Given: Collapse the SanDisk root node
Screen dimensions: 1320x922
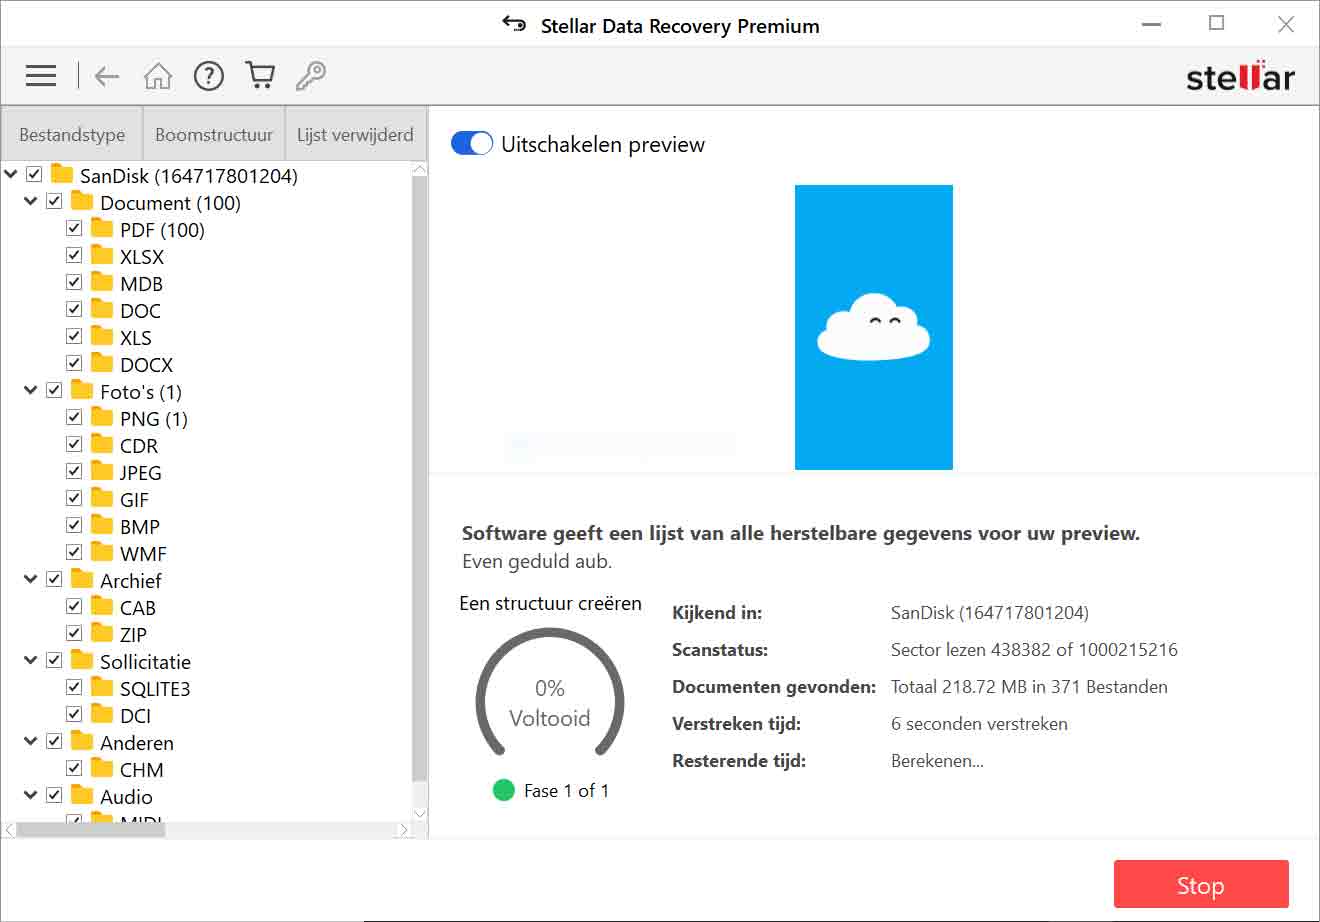Looking at the screenshot, I should click(11, 175).
